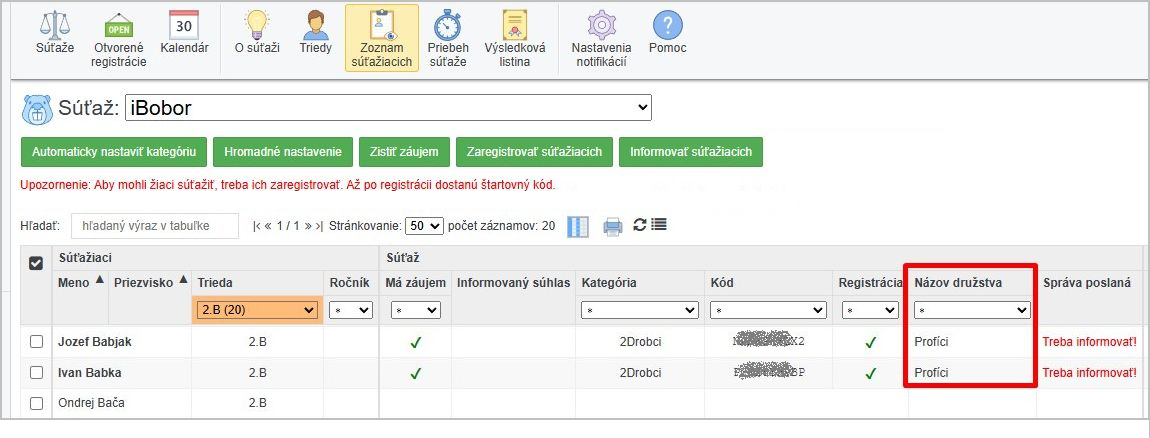Open Výsledková listina certificate icon
Image resolution: width=1150 pixels, height=438 pixels.
click(515, 26)
